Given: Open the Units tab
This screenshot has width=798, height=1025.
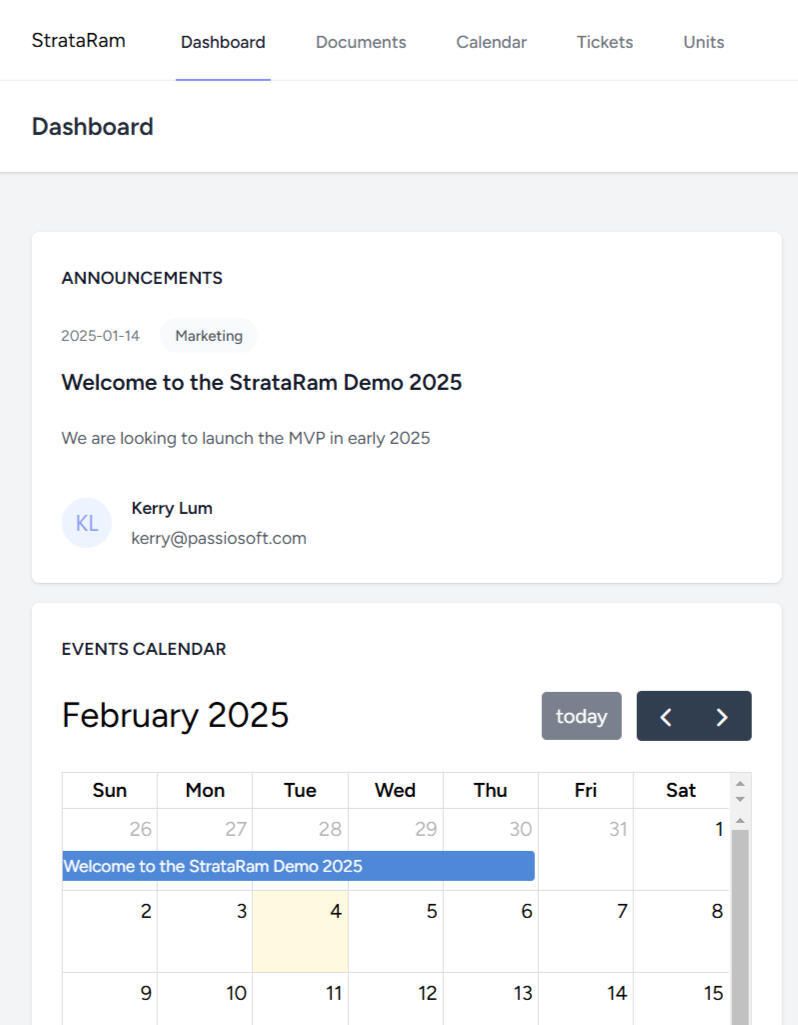Looking at the screenshot, I should pos(703,42).
